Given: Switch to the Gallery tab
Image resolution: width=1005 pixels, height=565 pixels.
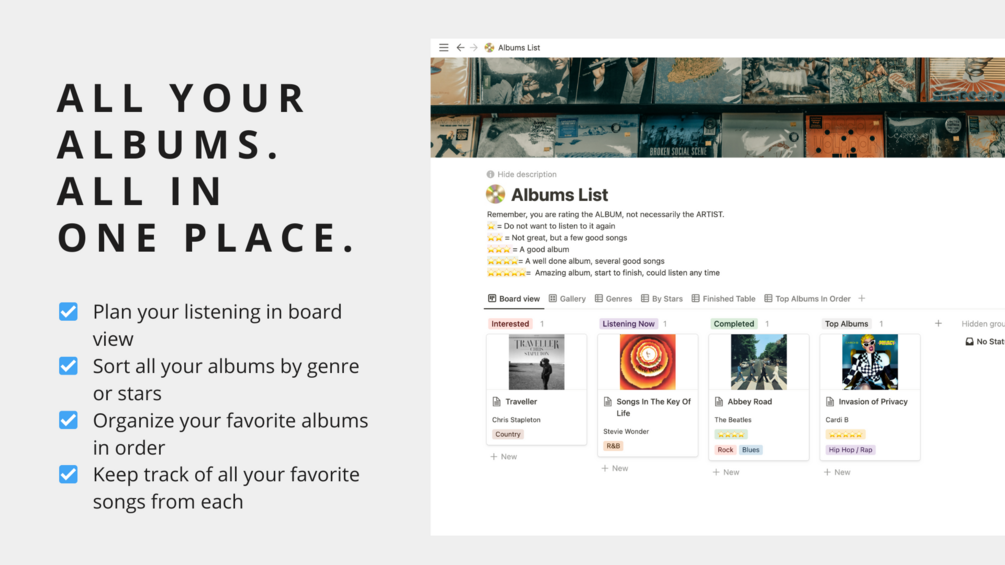Looking at the screenshot, I should coord(567,299).
